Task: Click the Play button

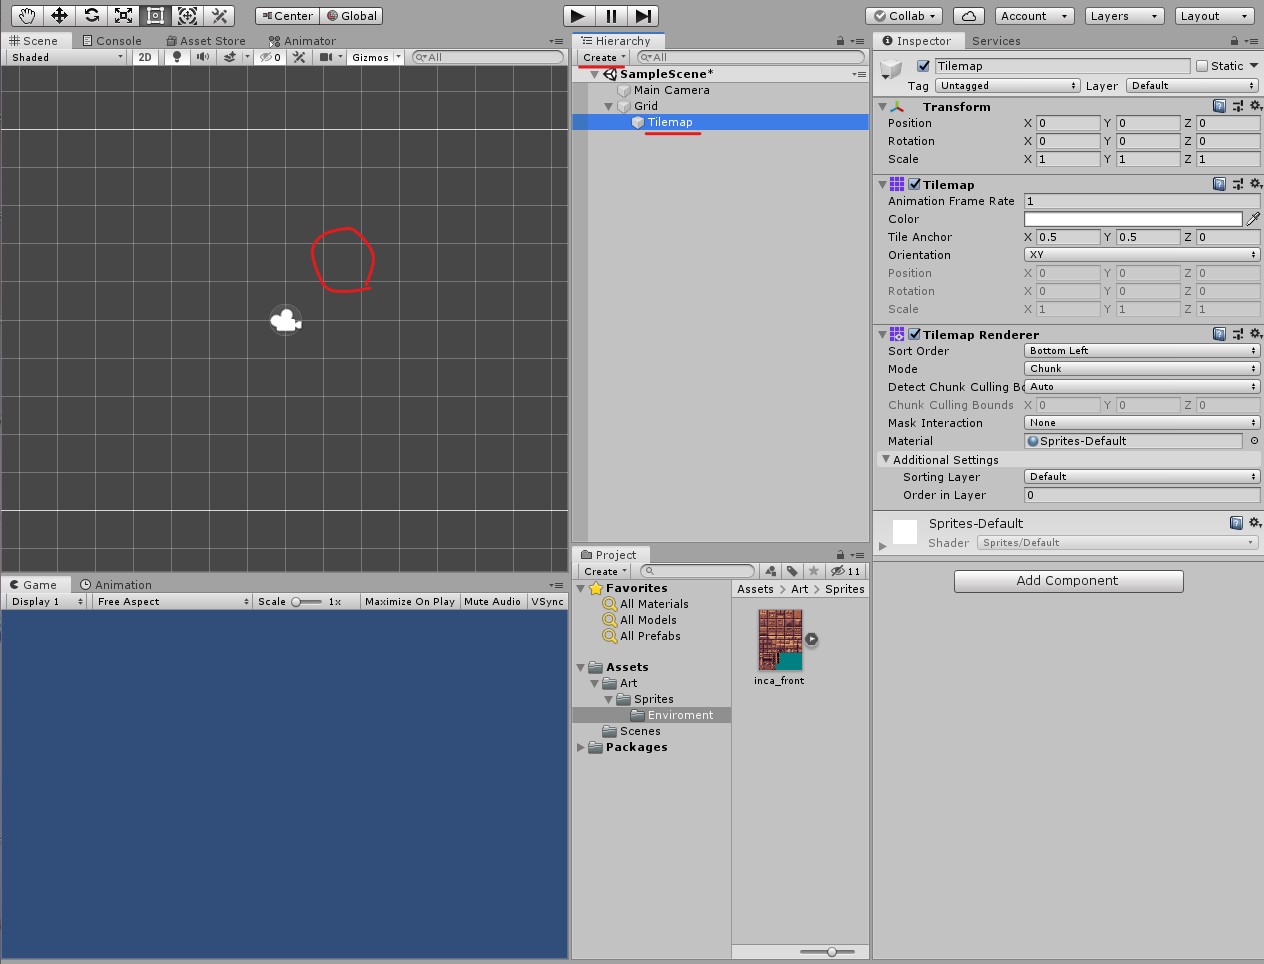Action: click(577, 15)
